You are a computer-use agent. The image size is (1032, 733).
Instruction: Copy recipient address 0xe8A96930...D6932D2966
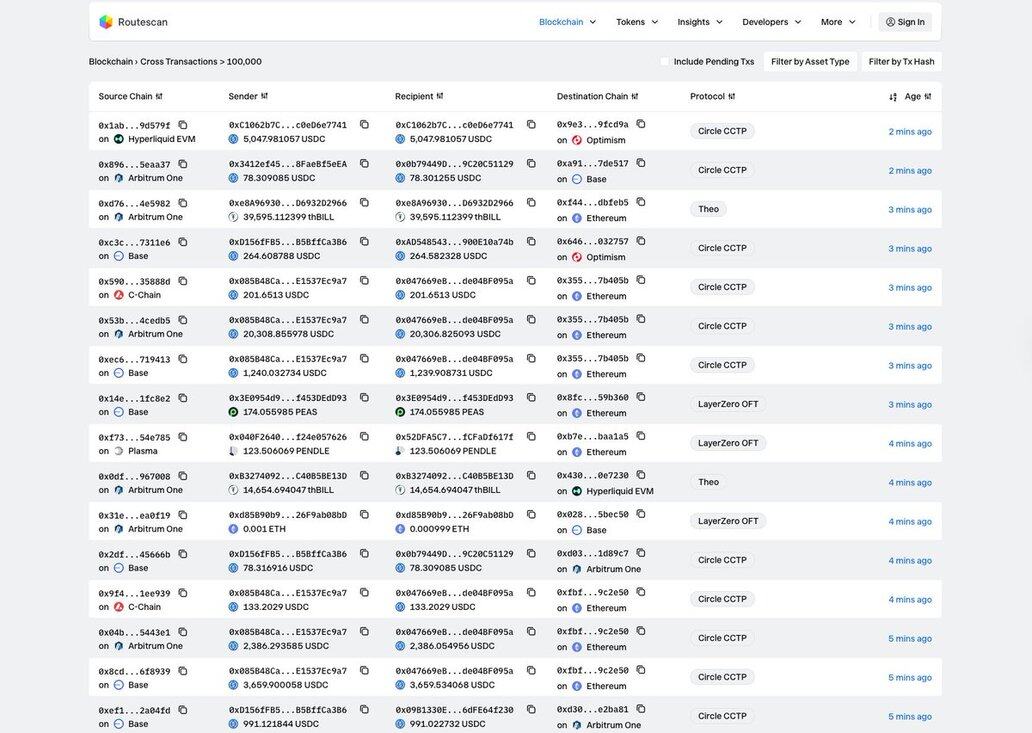tap(531, 203)
